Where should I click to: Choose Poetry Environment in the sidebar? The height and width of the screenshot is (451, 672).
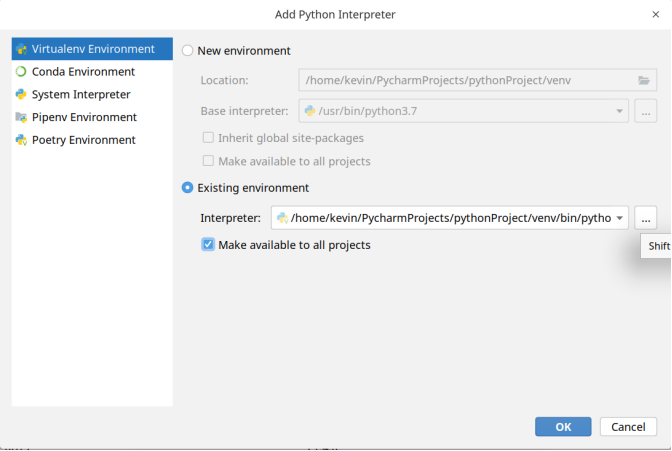[x=84, y=140]
